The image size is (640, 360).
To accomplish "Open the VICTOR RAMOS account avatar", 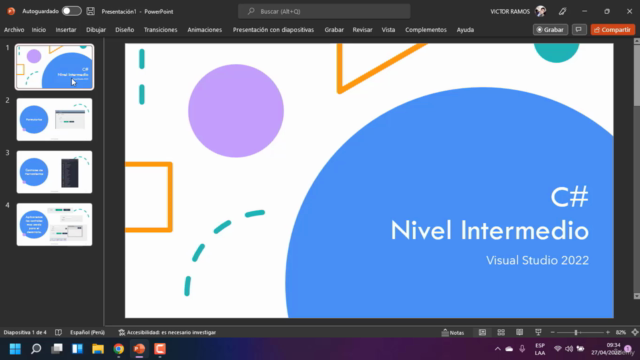I will click(541, 11).
